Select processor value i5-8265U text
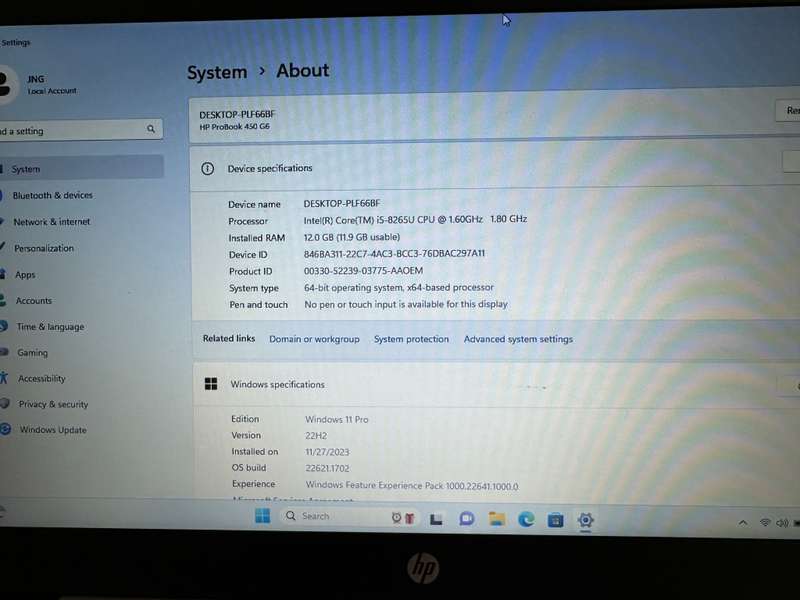800x600 pixels. tap(415, 219)
